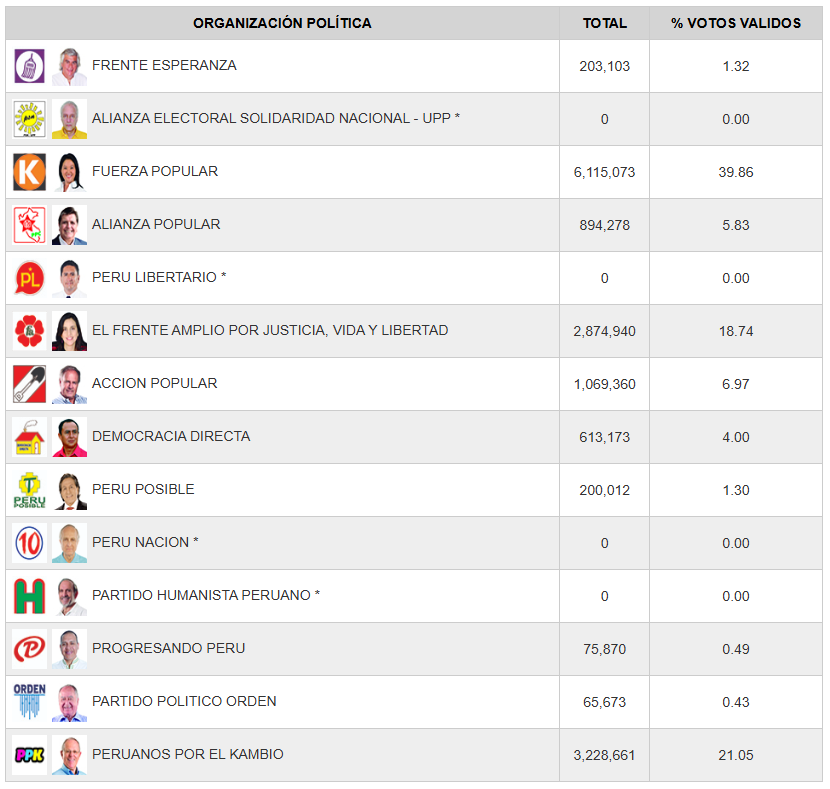Click Fuerza Popular's total of 6,115,073

[604, 172]
